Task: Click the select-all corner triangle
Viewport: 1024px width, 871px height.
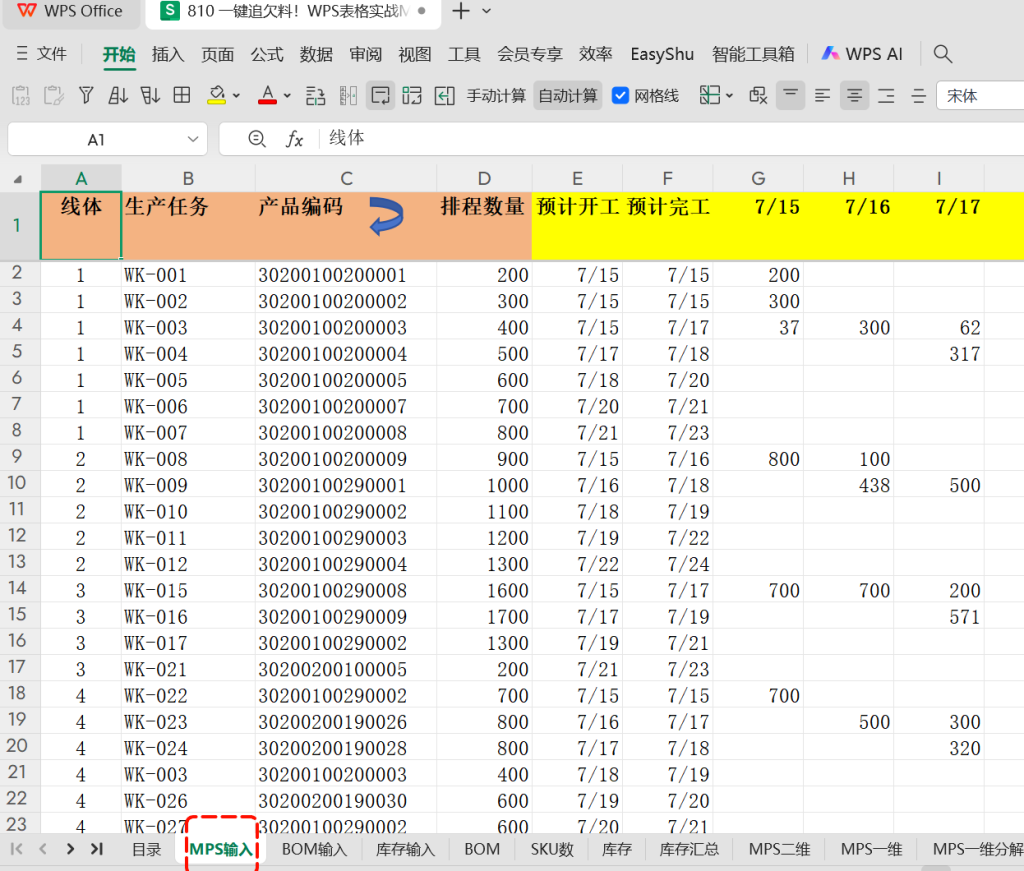Action: 18,179
